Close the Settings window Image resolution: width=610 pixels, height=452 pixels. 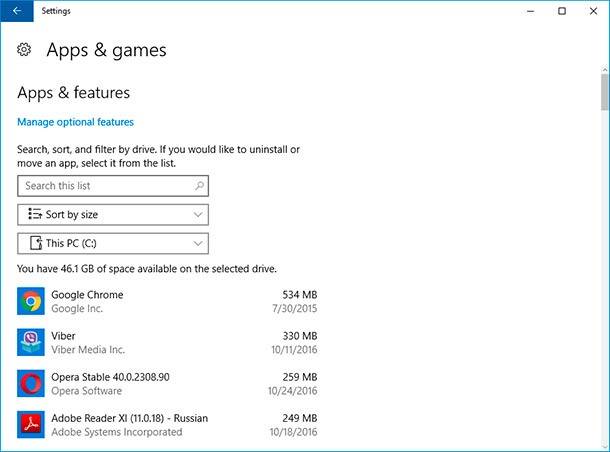593,11
